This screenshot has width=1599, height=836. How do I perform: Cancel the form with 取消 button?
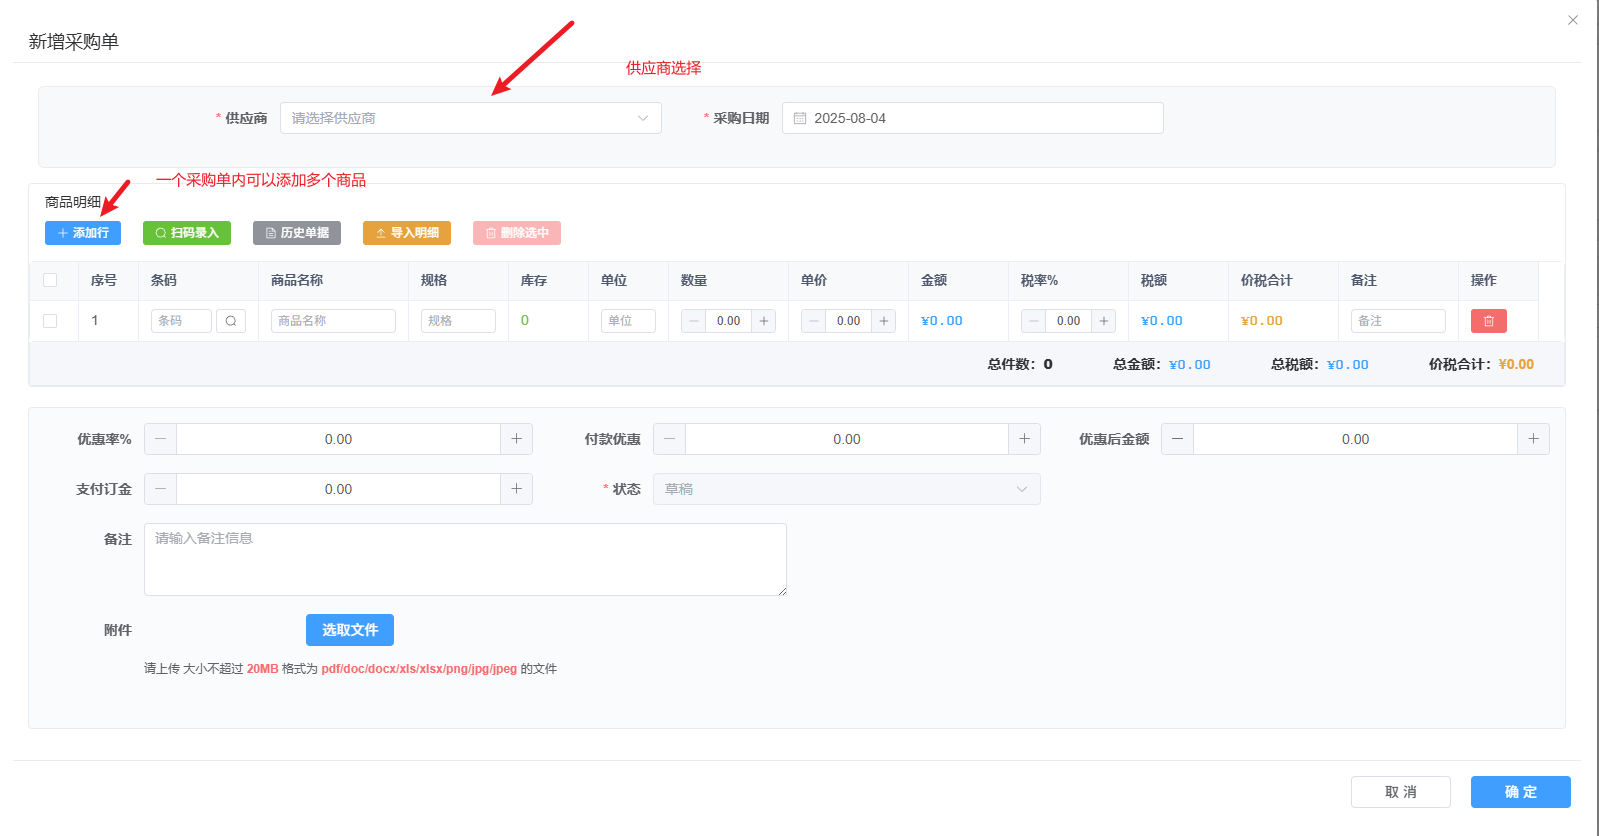(x=1400, y=792)
